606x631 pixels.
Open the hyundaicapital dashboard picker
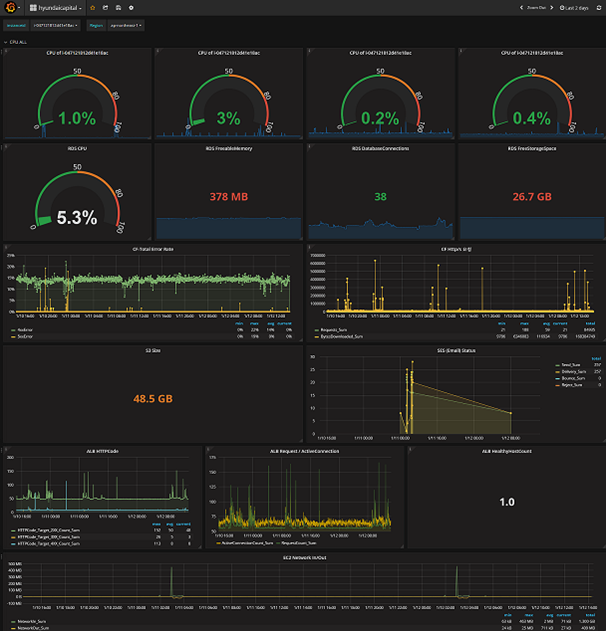(55, 8)
